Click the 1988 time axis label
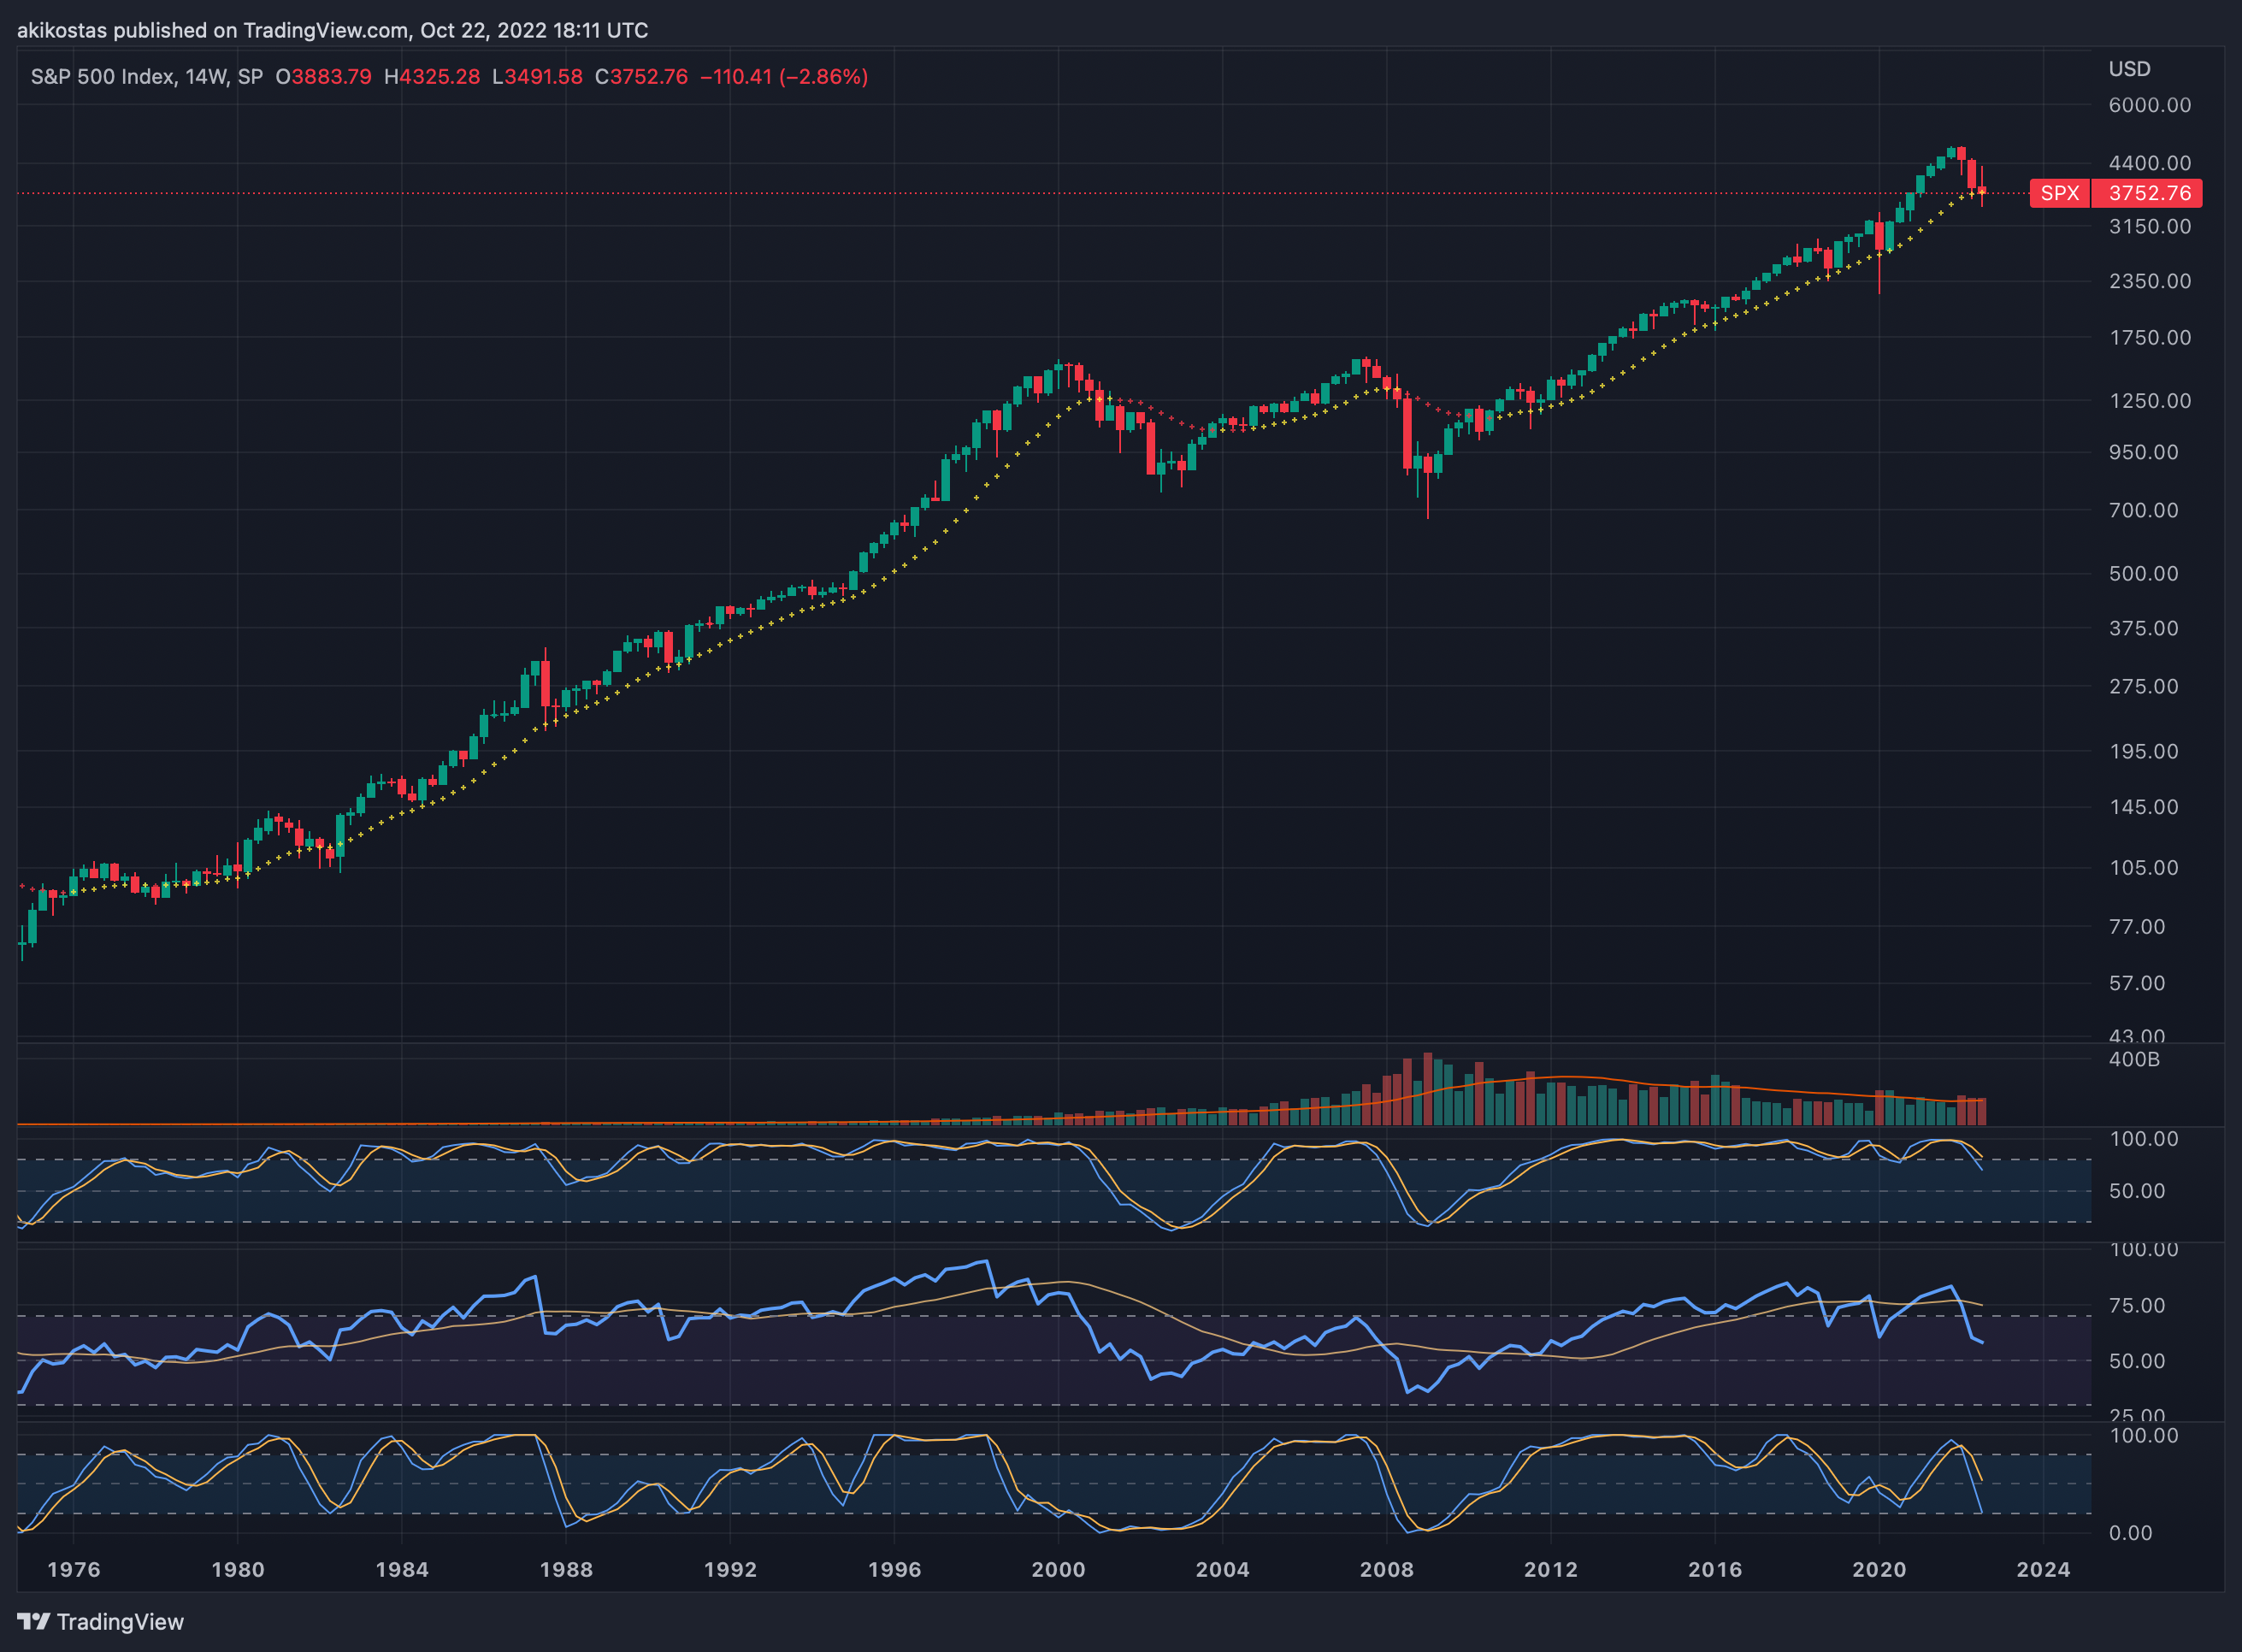The width and height of the screenshot is (2242, 1652). (x=566, y=1570)
